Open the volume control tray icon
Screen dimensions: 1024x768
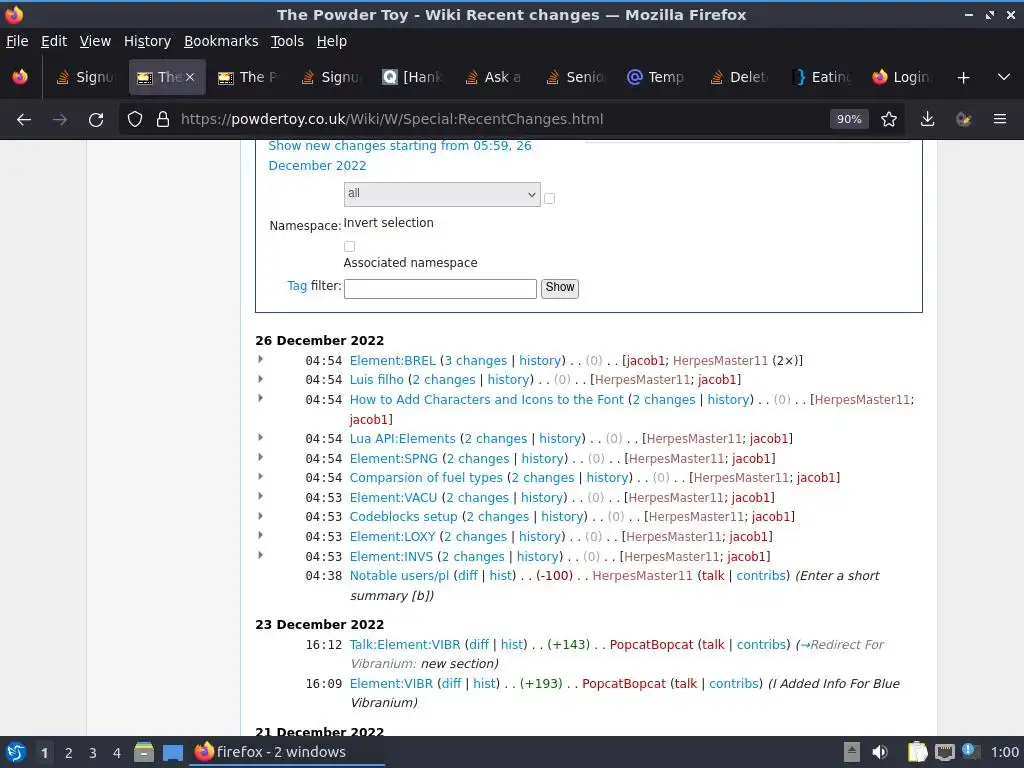(880, 752)
